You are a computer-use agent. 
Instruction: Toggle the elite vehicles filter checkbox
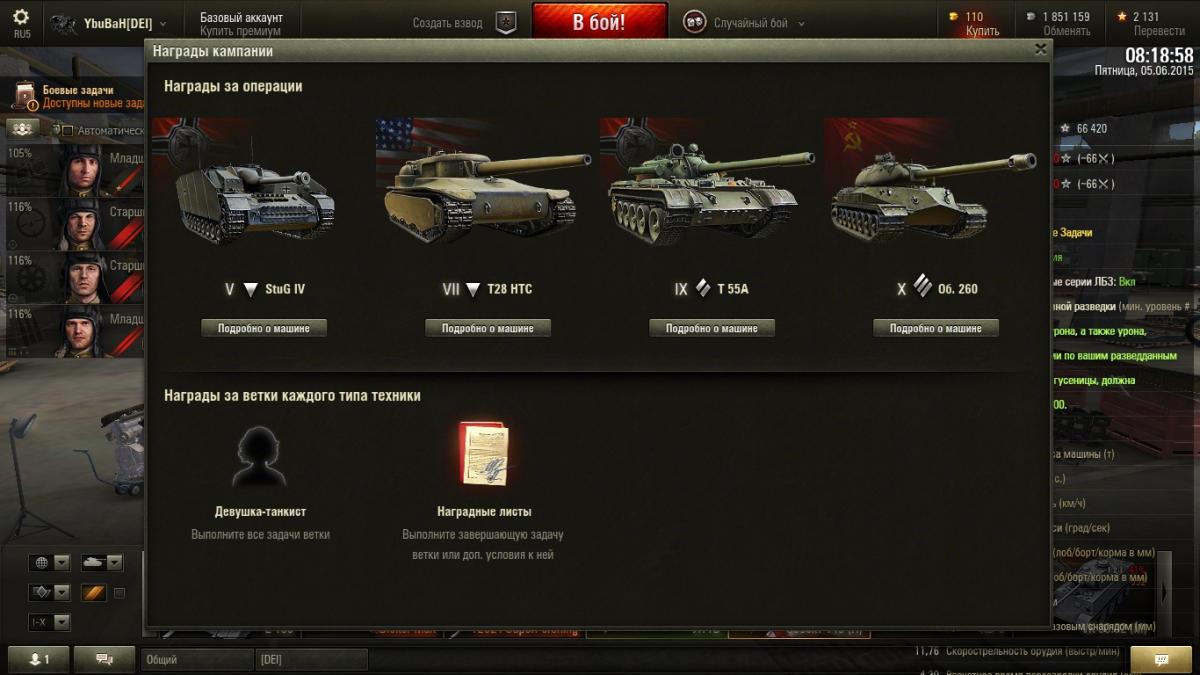pyautogui.click(x=120, y=593)
